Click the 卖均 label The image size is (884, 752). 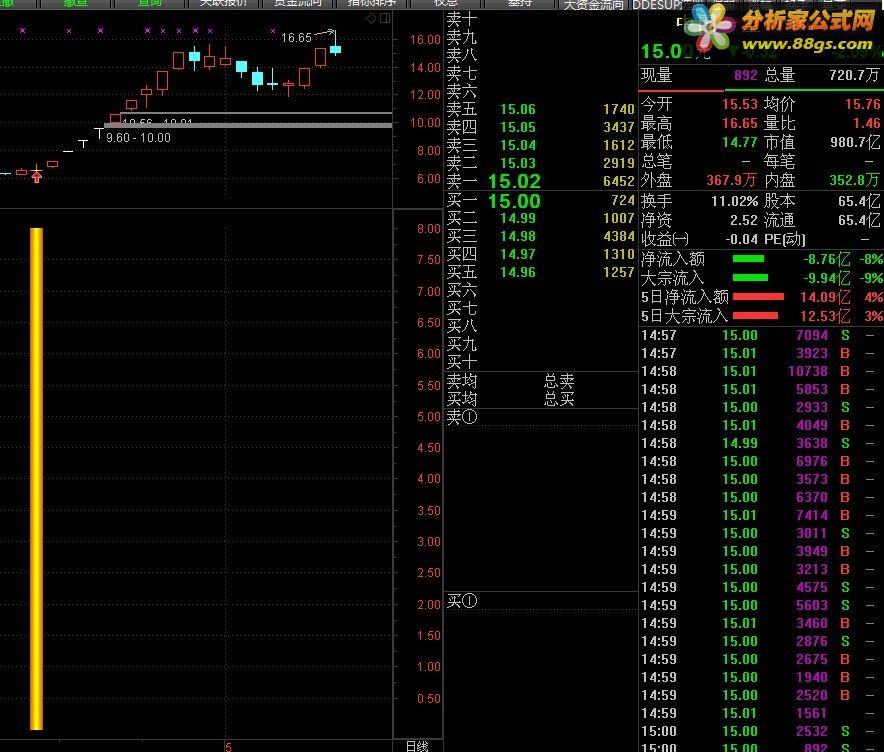462,382
